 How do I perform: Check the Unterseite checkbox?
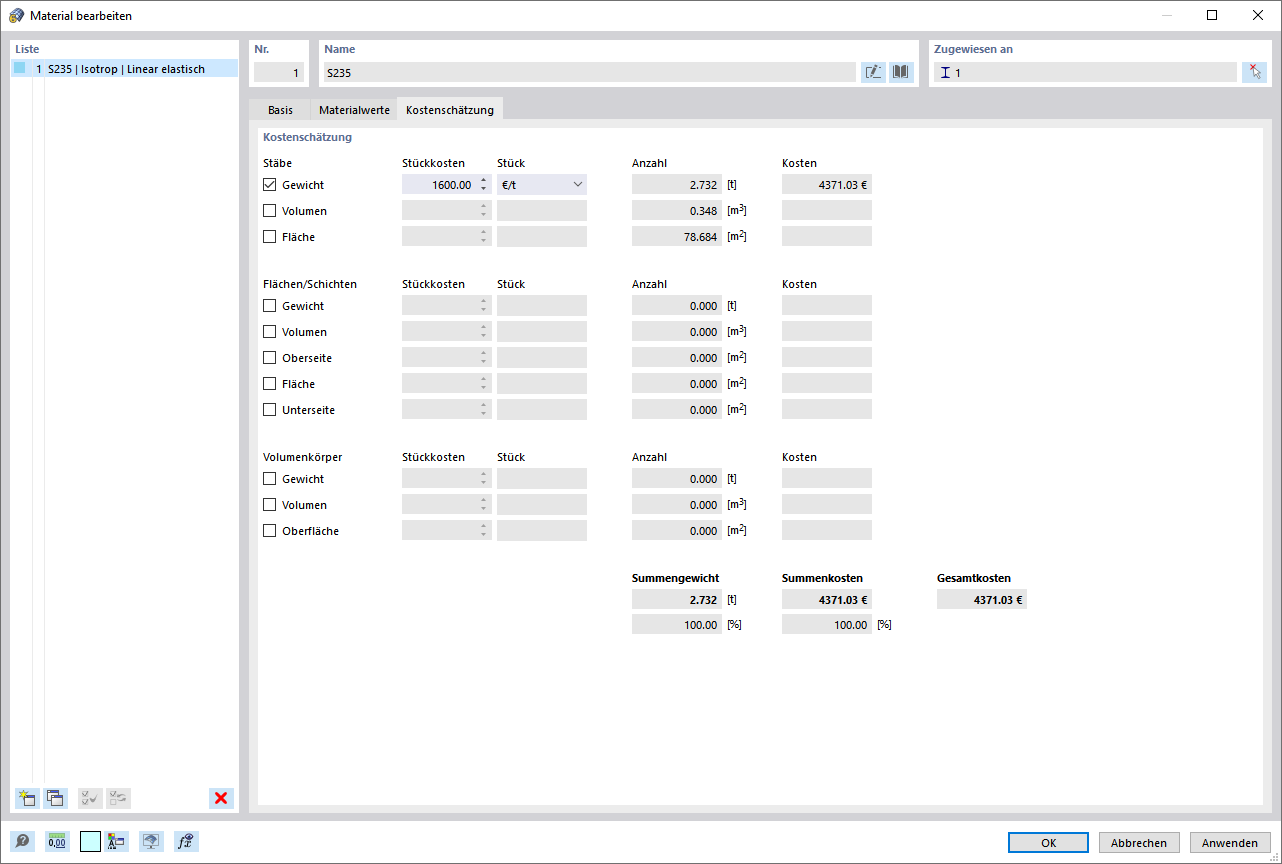[x=270, y=410]
